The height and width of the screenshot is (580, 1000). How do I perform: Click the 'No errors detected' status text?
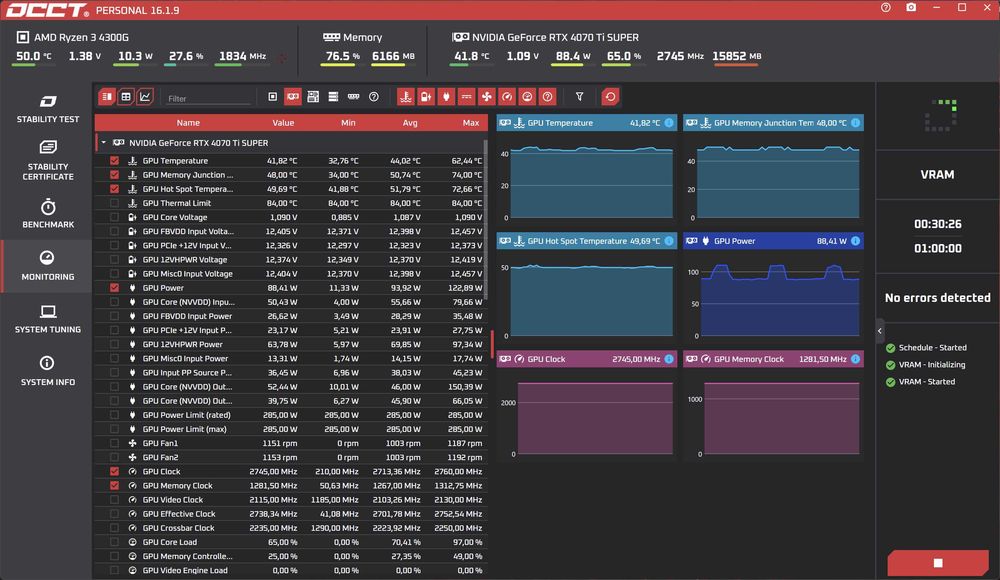coord(938,298)
